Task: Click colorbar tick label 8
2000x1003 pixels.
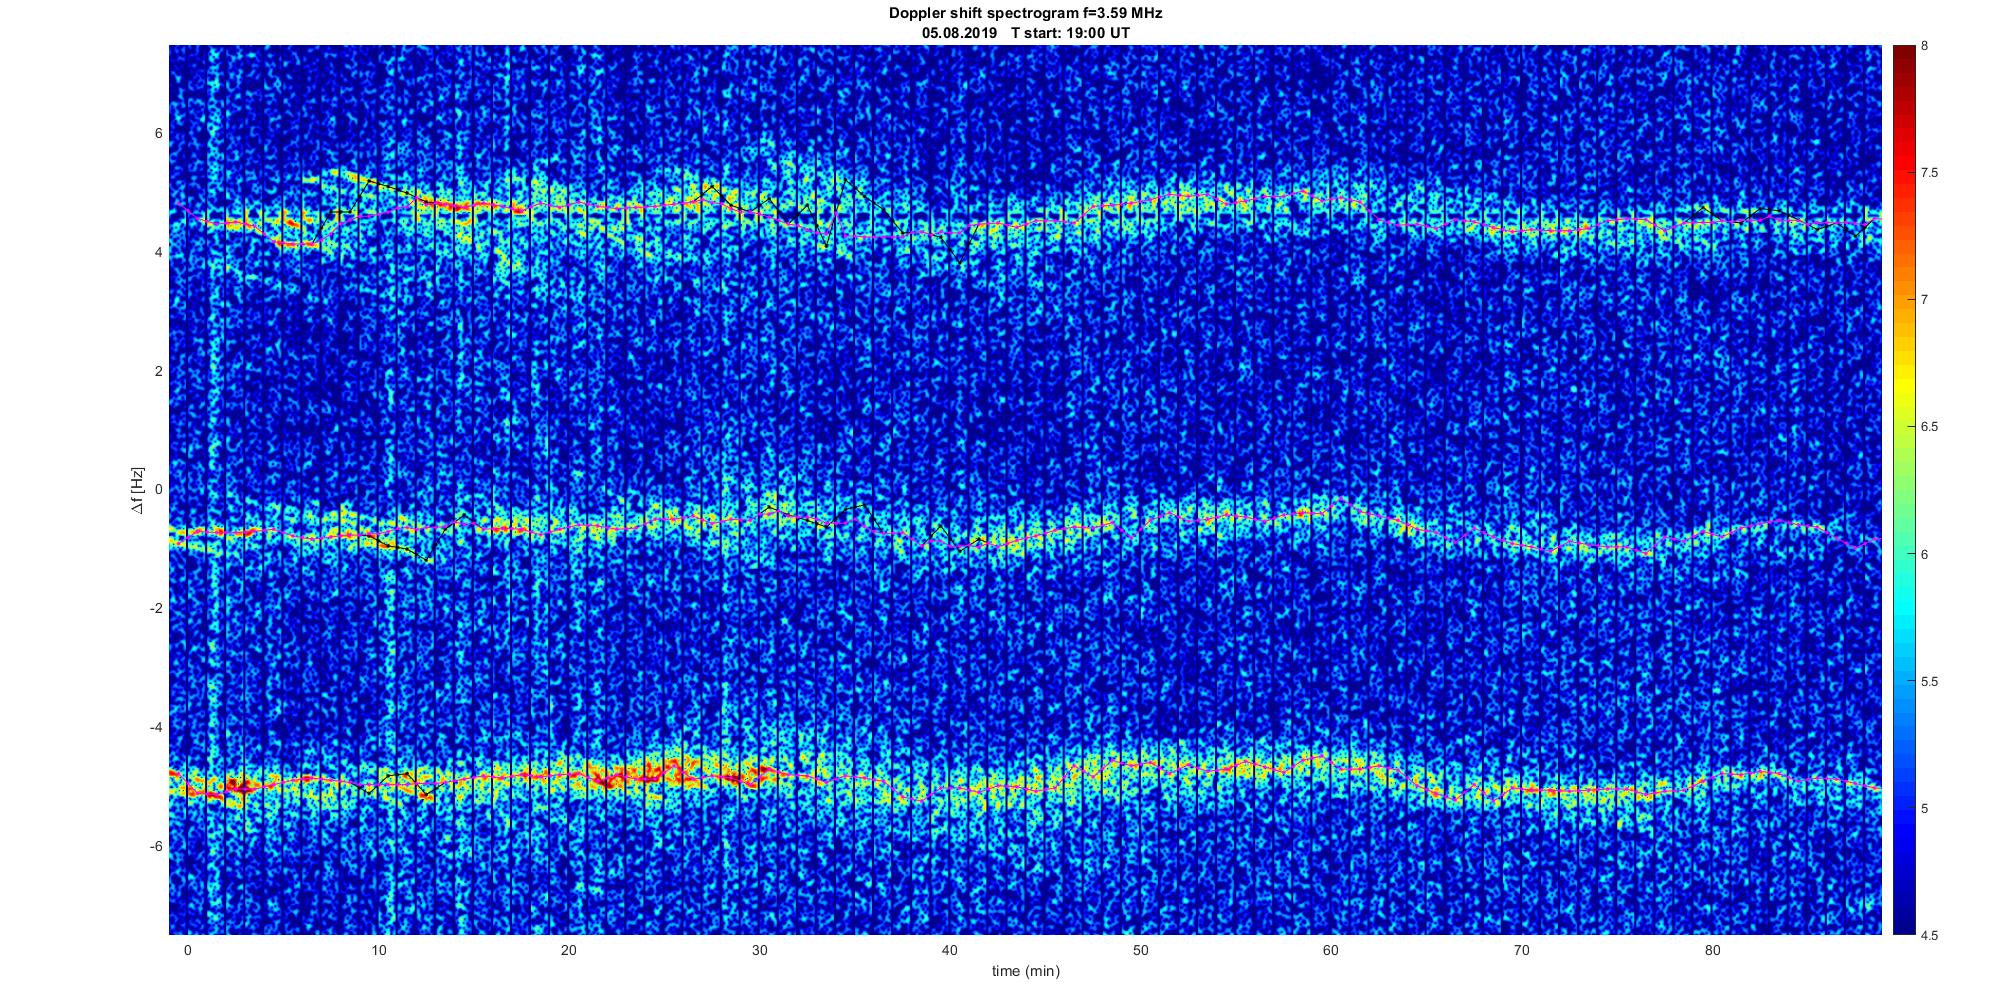Action: click(x=1925, y=46)
